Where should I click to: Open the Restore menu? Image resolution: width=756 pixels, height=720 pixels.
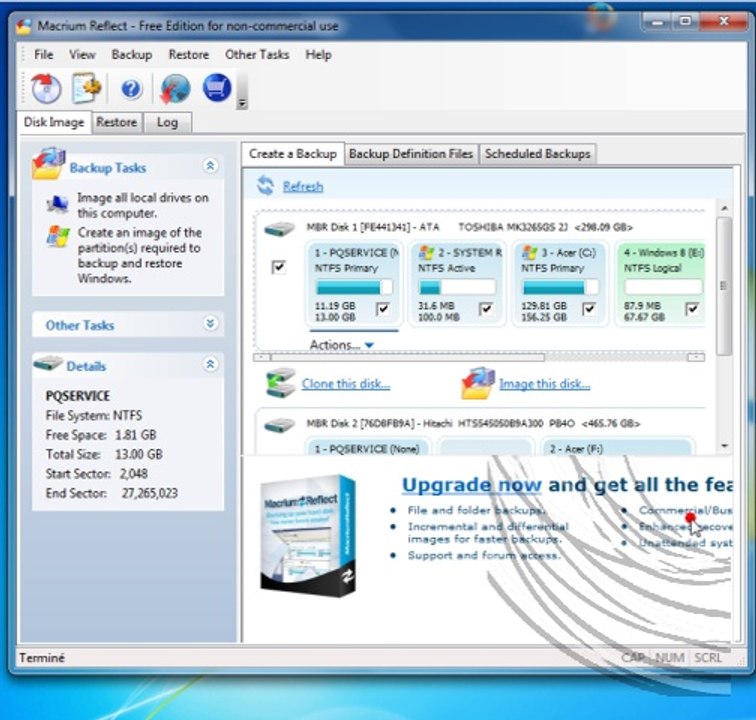(189, 54)
